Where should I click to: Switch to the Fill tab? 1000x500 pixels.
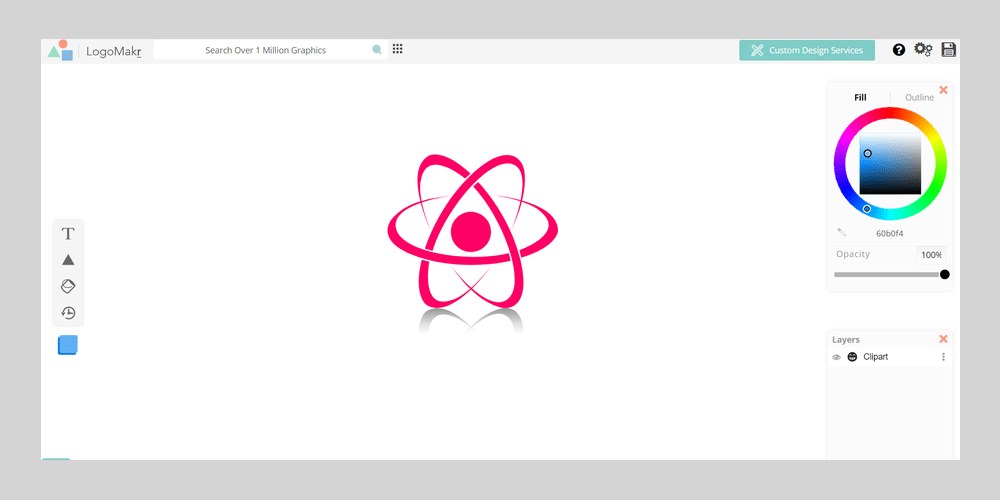[860, 98]
